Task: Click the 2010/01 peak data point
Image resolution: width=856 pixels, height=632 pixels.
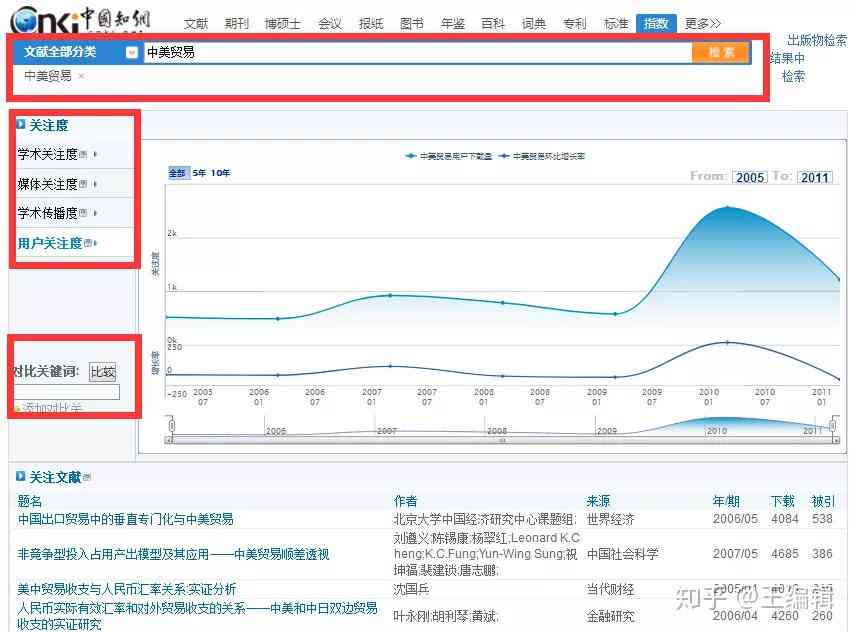Action: tap(727, 207)
